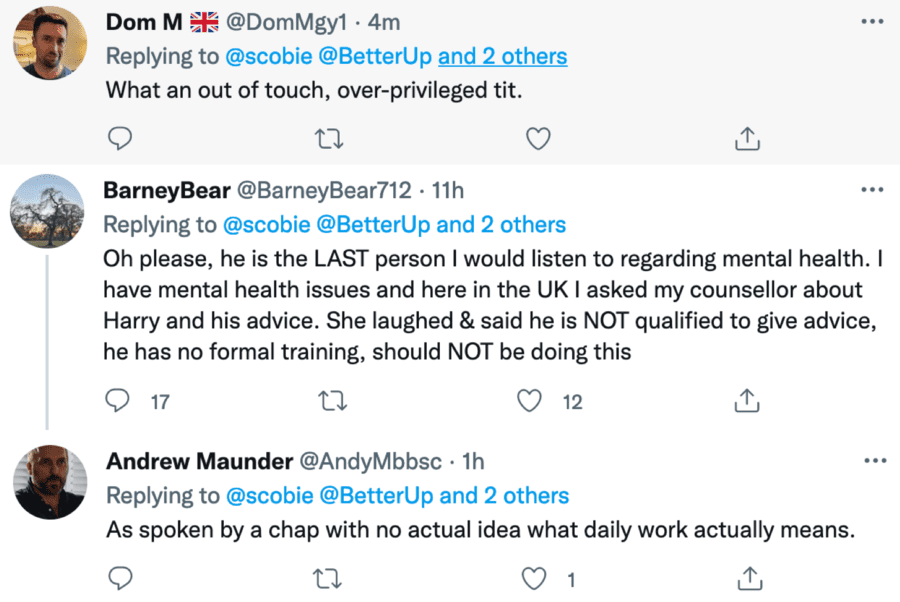Screen dimensions: 900x602
Task: Open more options on BarneyBear's tweet
Action: point(872,189)
